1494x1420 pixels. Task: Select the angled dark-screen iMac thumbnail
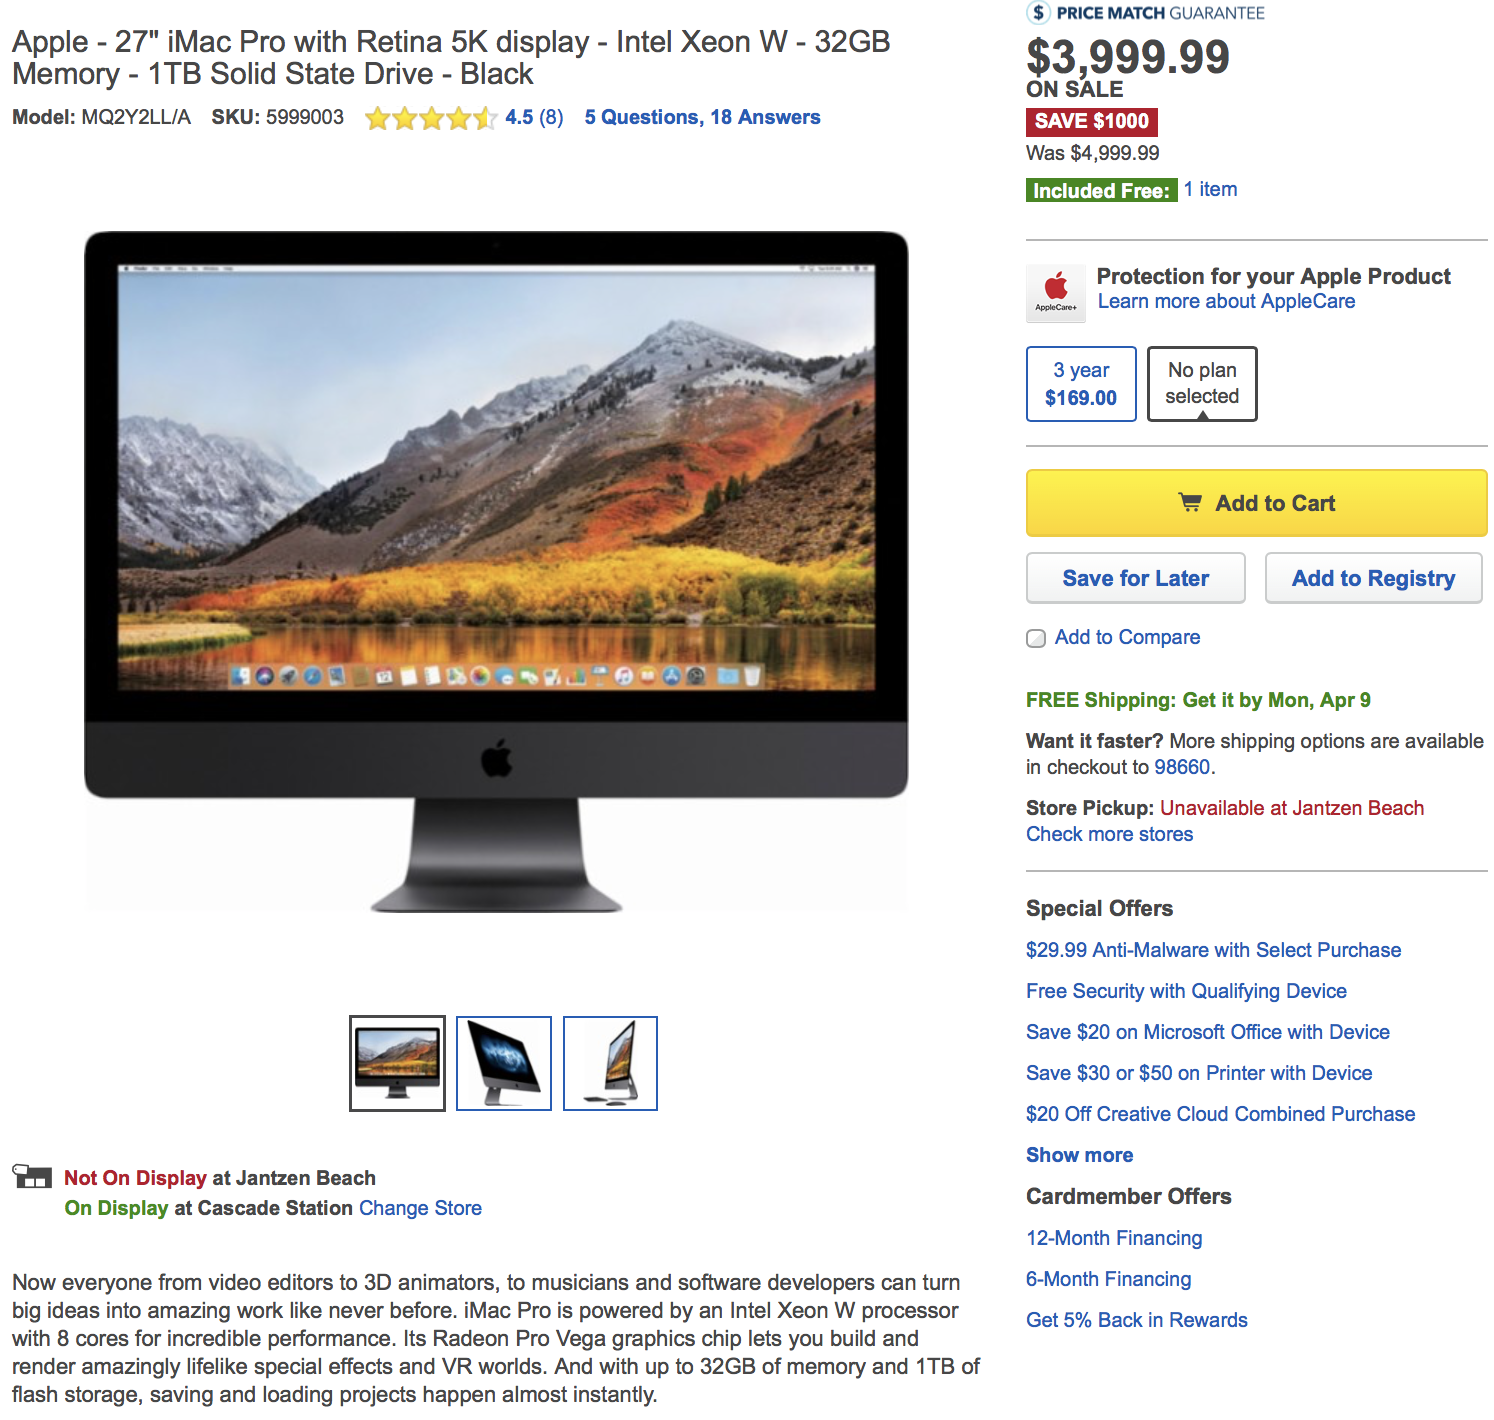coord(504,1063)
